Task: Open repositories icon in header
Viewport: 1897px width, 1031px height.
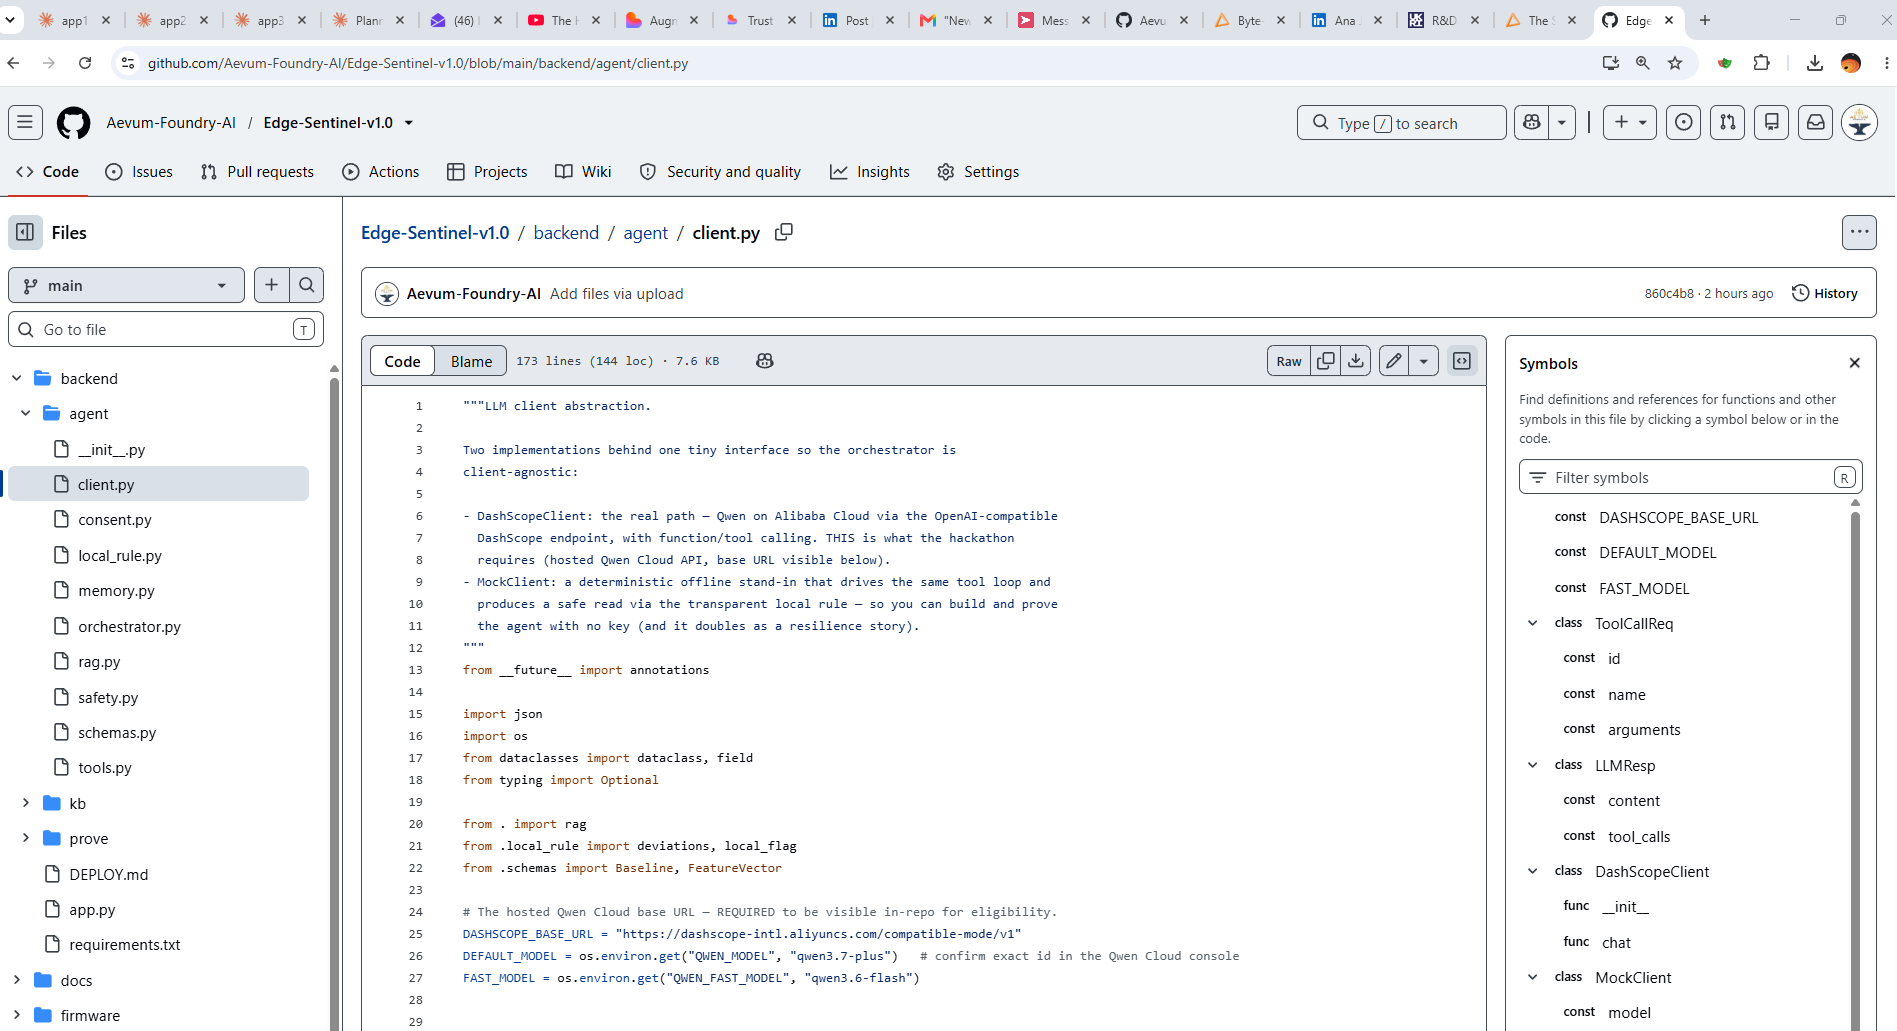Action: 1772,122
